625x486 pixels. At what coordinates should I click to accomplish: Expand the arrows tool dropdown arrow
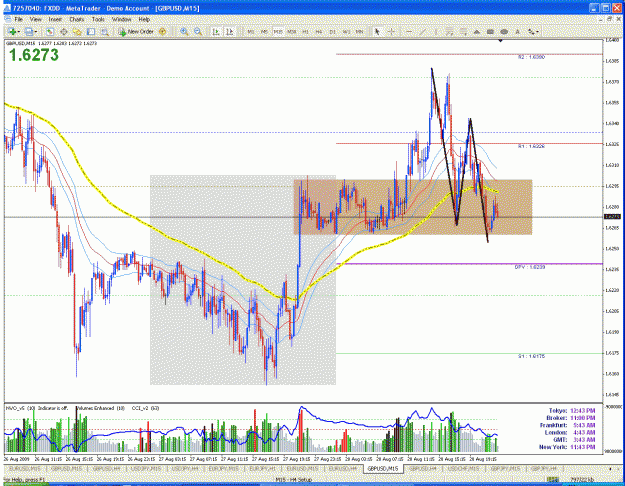pyautogui.click(x=538, y=31)
